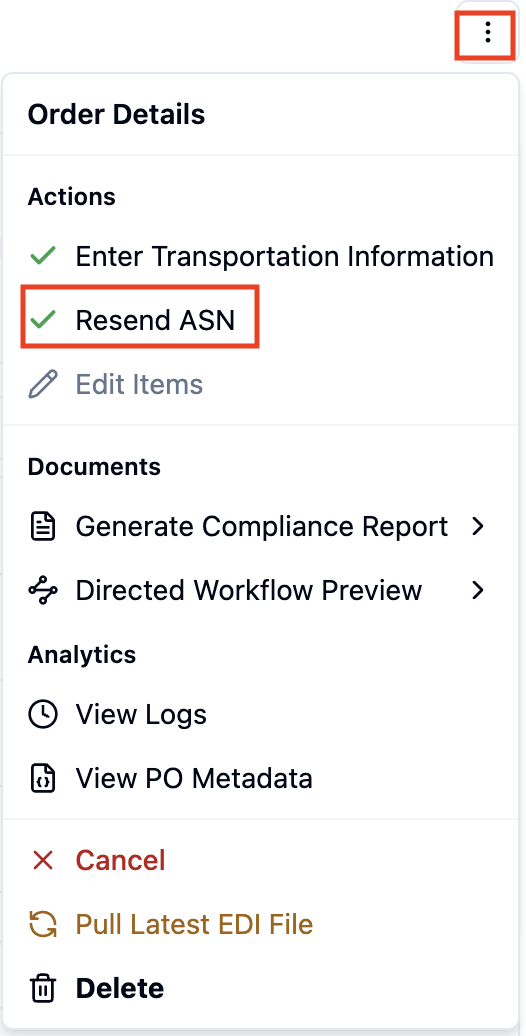Choose the Delete option

point(261,988)
